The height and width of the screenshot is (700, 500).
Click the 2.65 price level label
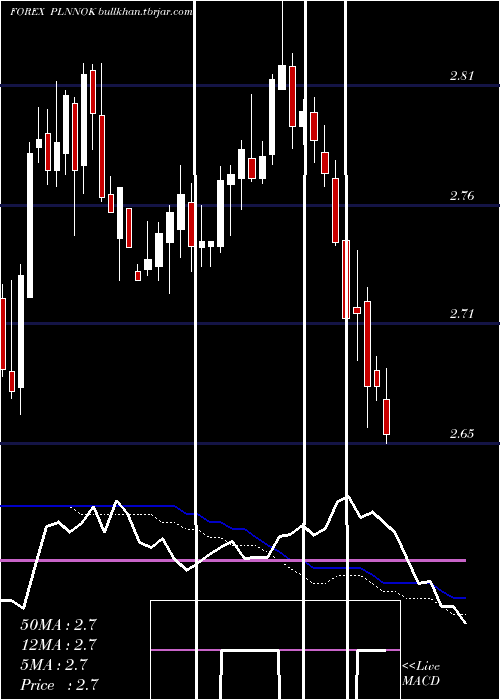(x=462, y=433)
